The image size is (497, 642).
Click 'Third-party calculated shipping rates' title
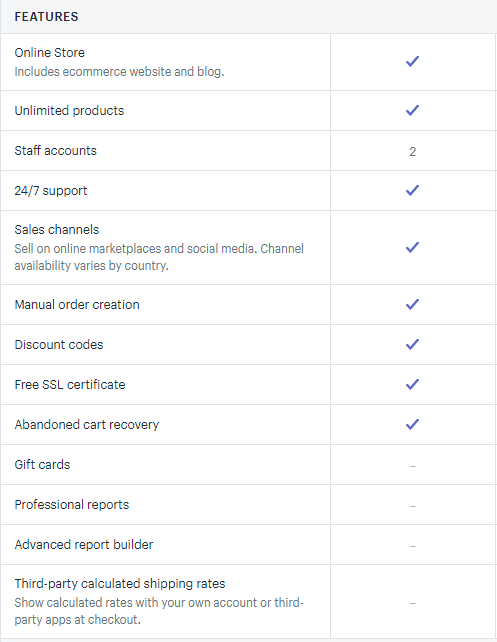pos(120,583)
